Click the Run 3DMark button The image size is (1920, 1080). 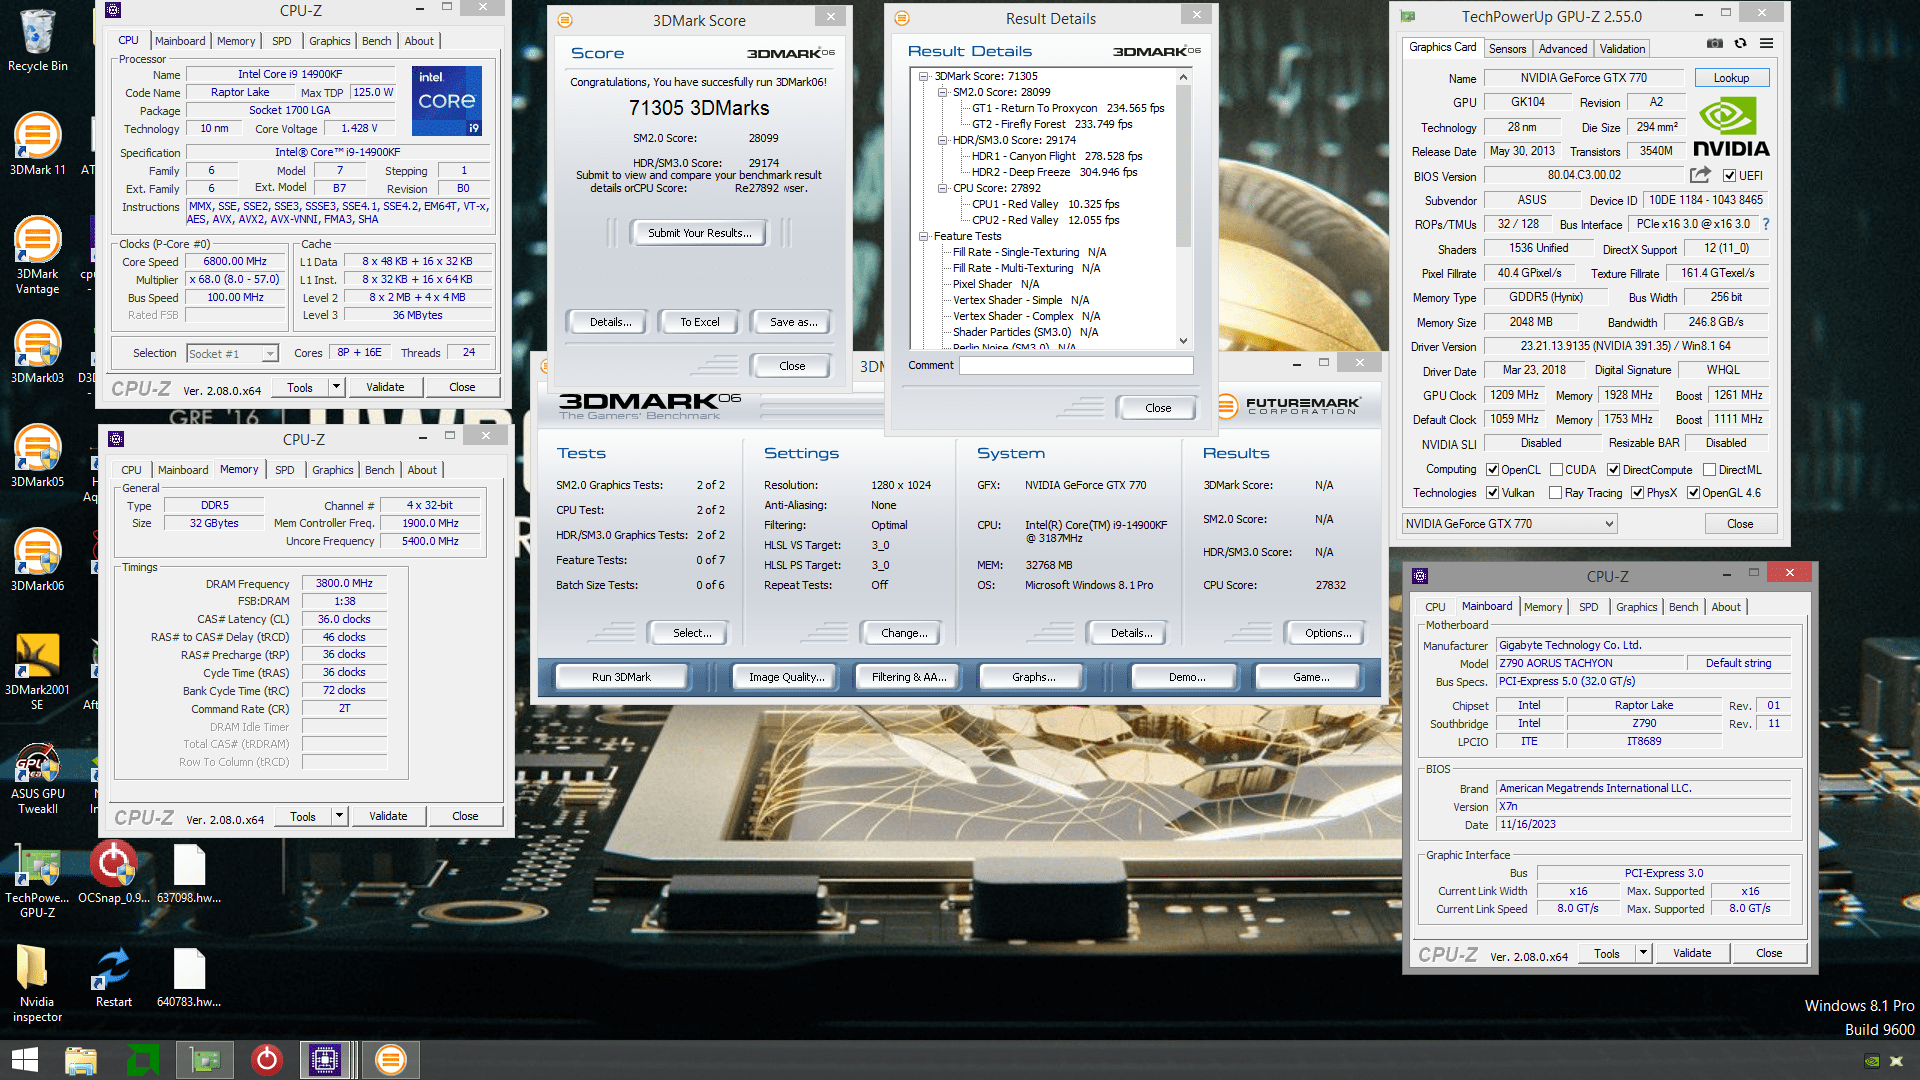click(620, 677)
